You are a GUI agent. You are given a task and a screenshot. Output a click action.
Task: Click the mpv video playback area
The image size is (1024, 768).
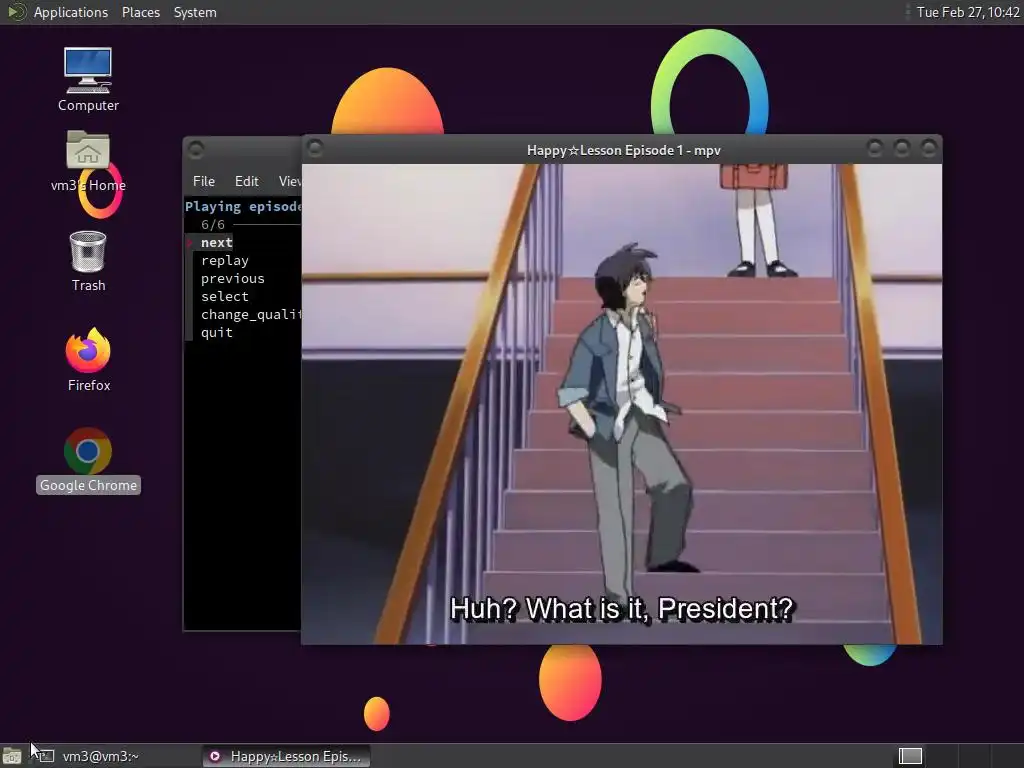pyautogui.click(x=622, y=404)
